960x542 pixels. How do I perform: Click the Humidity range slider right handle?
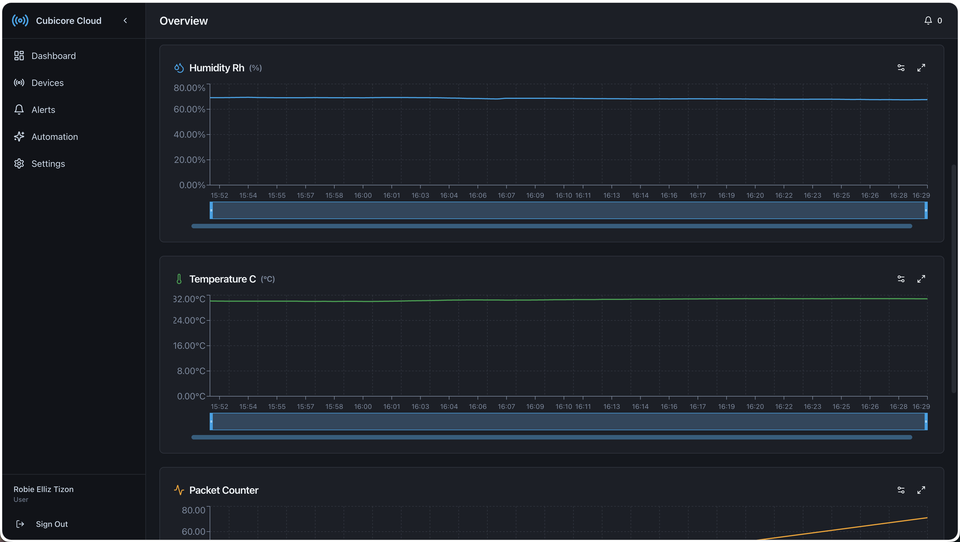tap(926, 210)
